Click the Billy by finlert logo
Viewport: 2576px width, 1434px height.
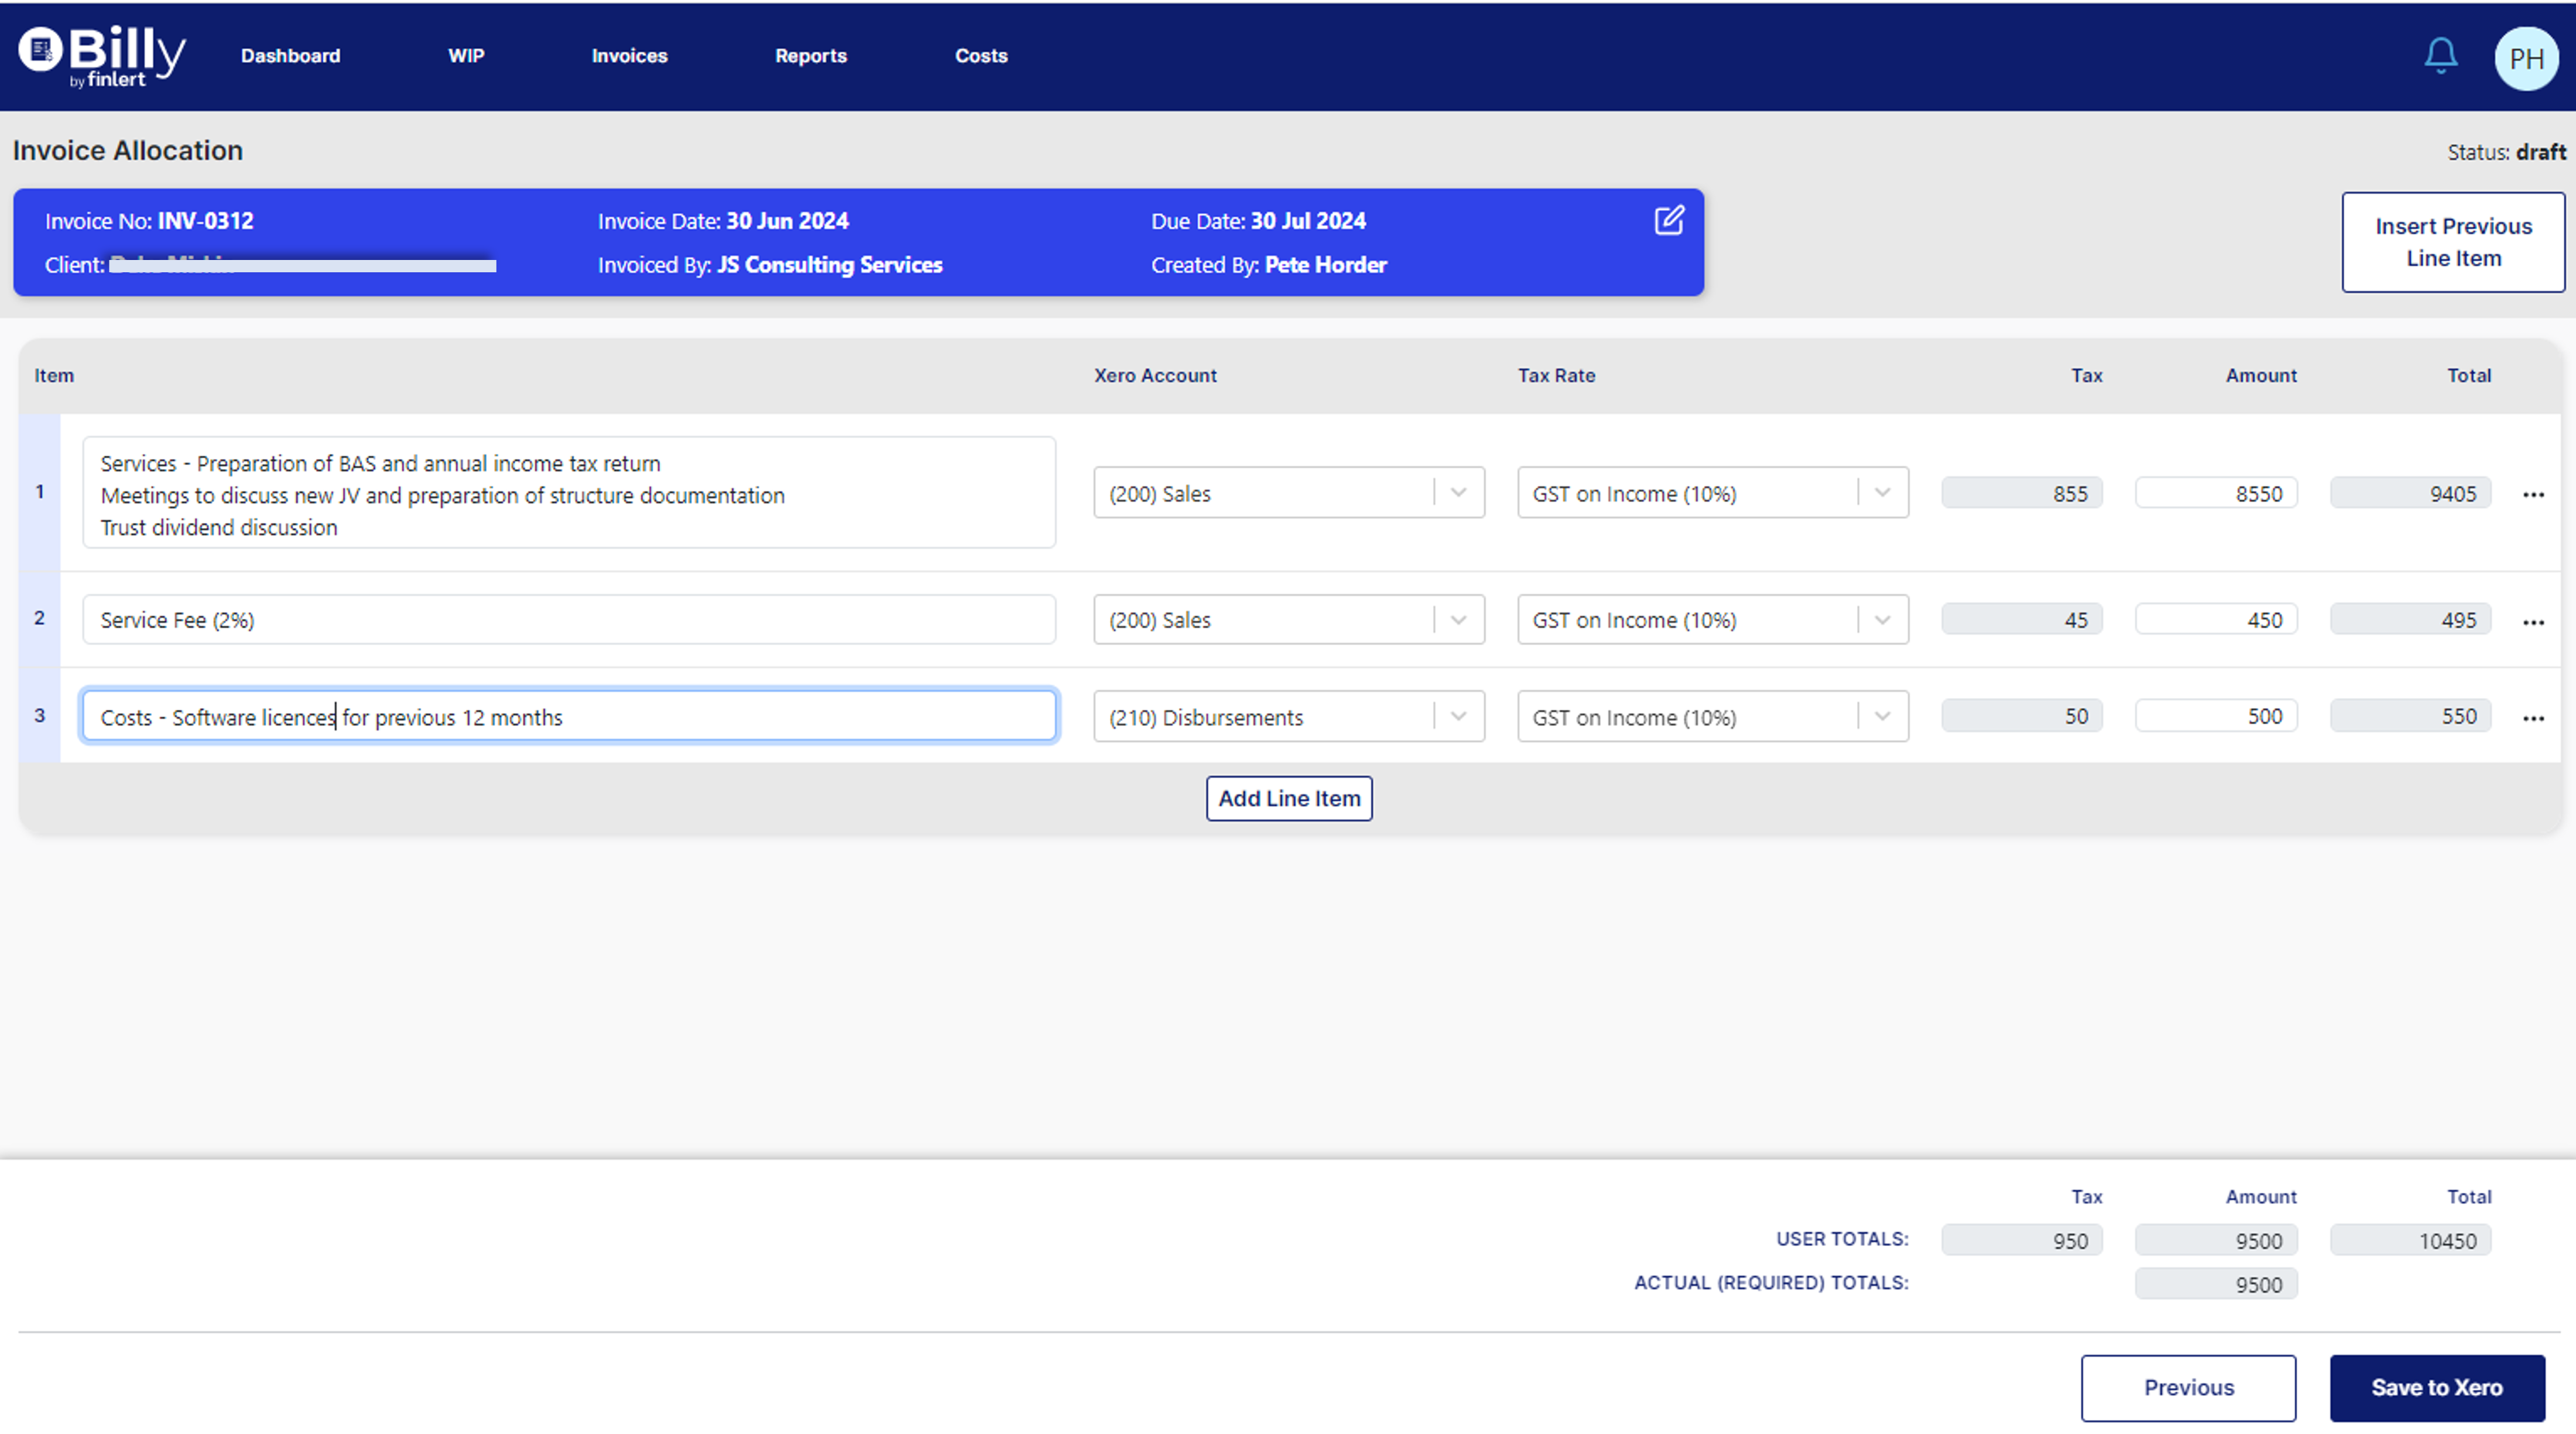99,56
